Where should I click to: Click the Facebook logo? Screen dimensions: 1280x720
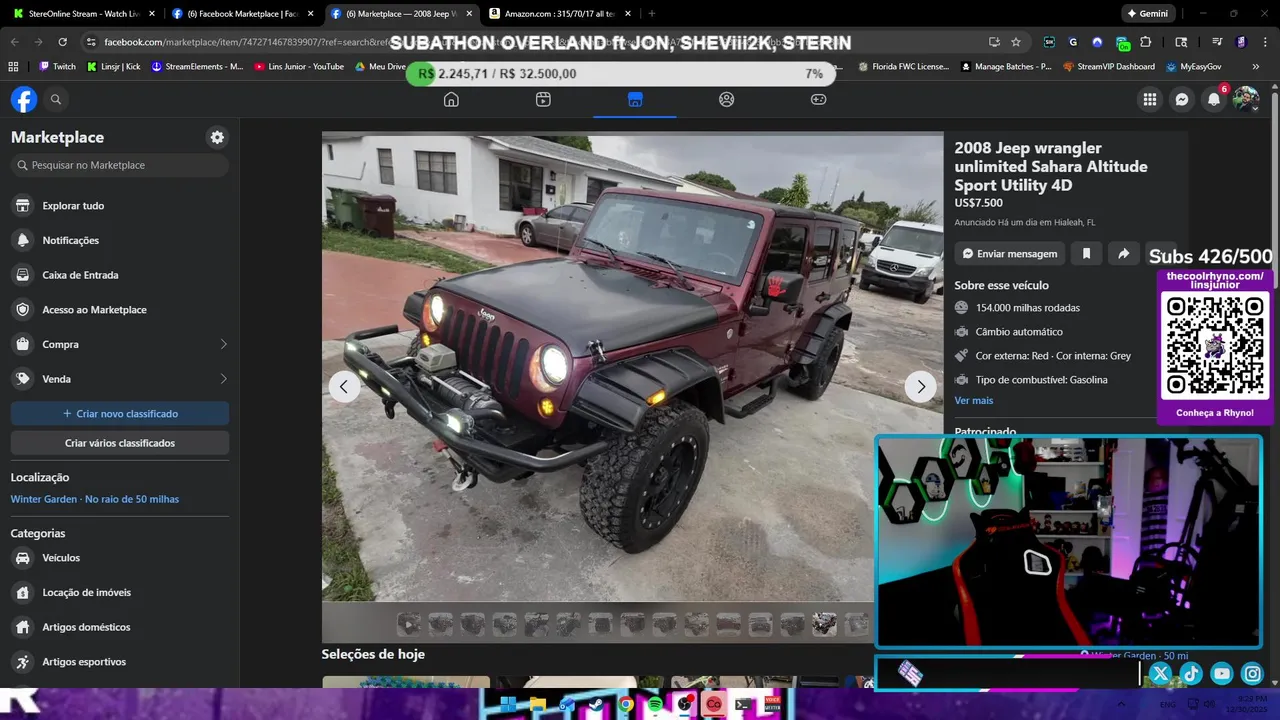coord(24,99)
